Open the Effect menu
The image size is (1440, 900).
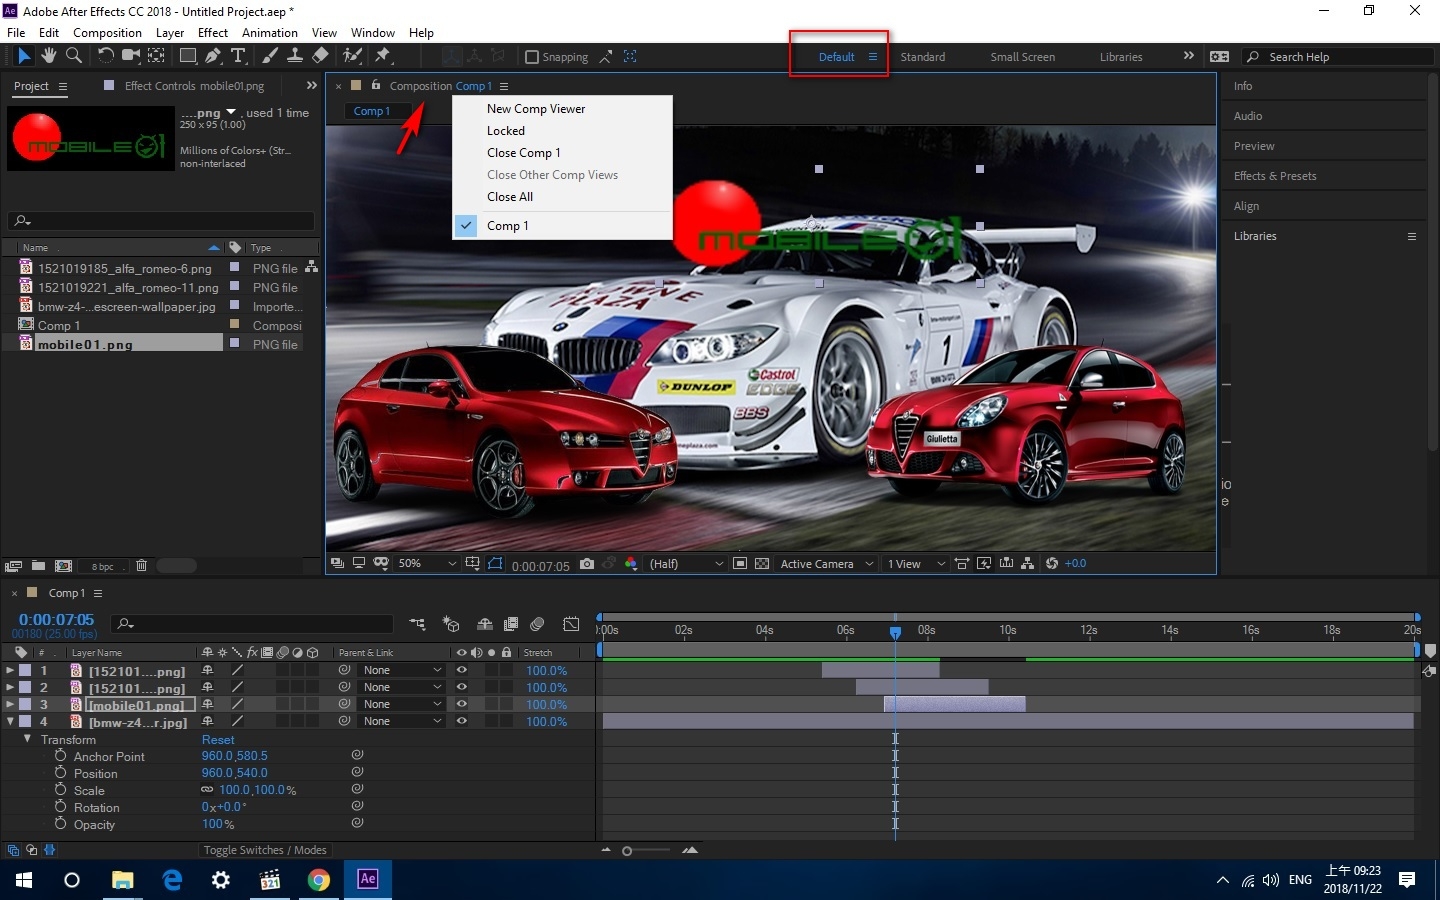213,32
